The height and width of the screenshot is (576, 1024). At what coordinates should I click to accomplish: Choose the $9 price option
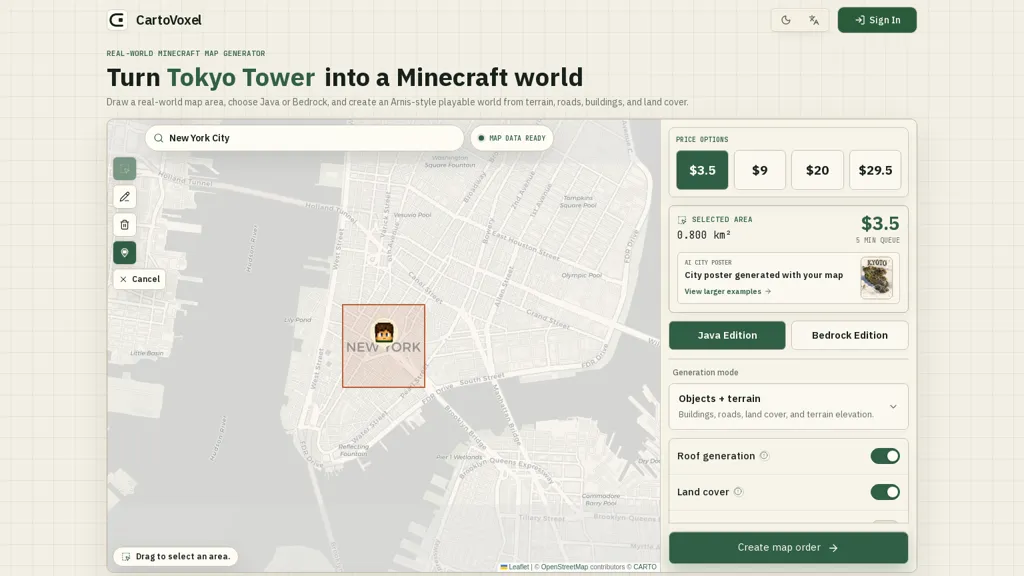(760, 170)
